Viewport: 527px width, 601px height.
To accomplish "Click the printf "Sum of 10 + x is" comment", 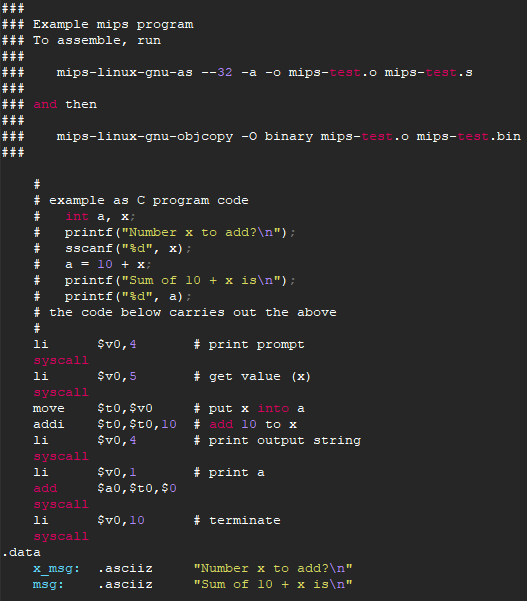I will pos(180,281).
